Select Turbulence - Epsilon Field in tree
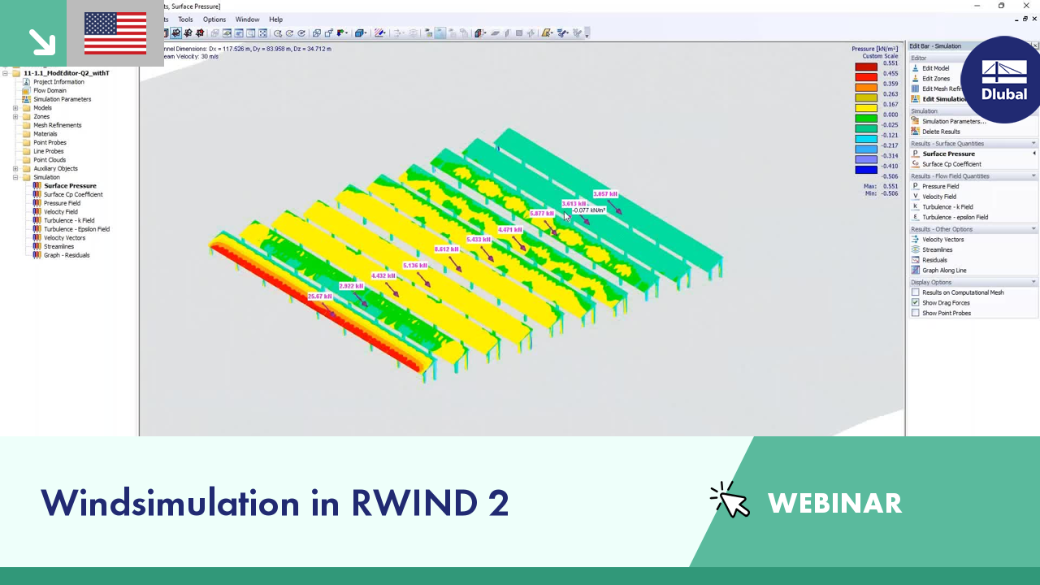 click(x=76, y=229)
